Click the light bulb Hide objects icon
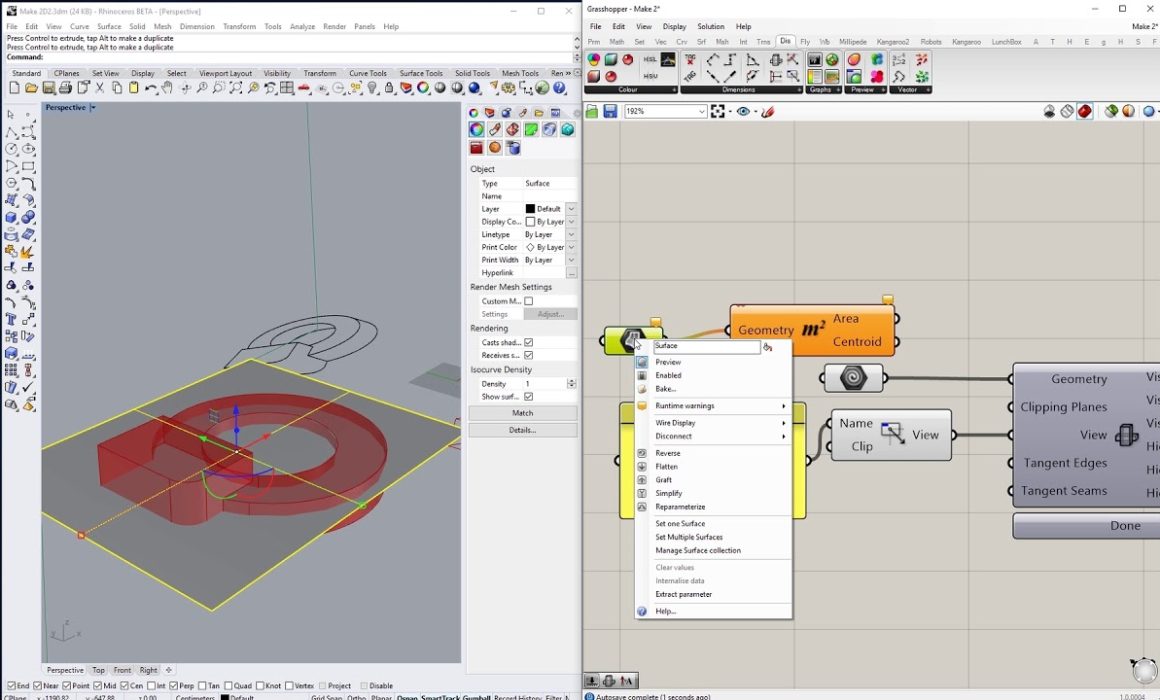 [372, 88]
